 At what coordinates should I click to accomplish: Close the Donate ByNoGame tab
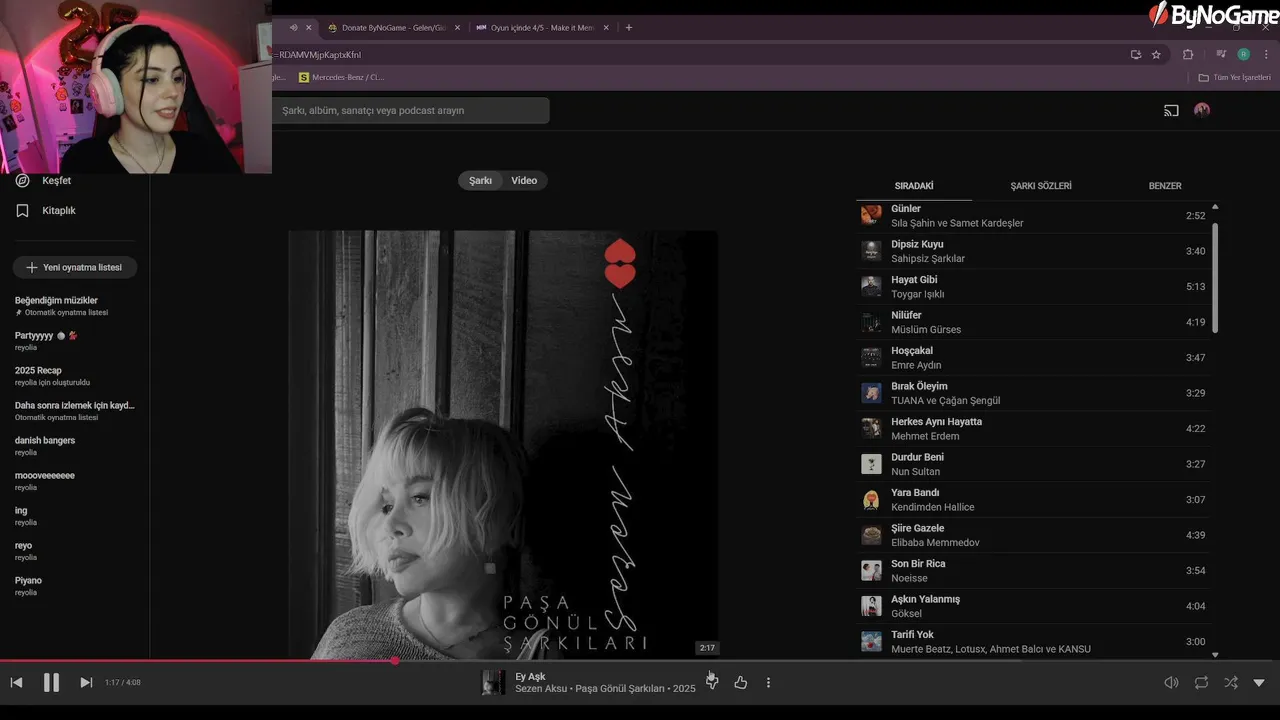pyautogui.click(x=458, y=28)
